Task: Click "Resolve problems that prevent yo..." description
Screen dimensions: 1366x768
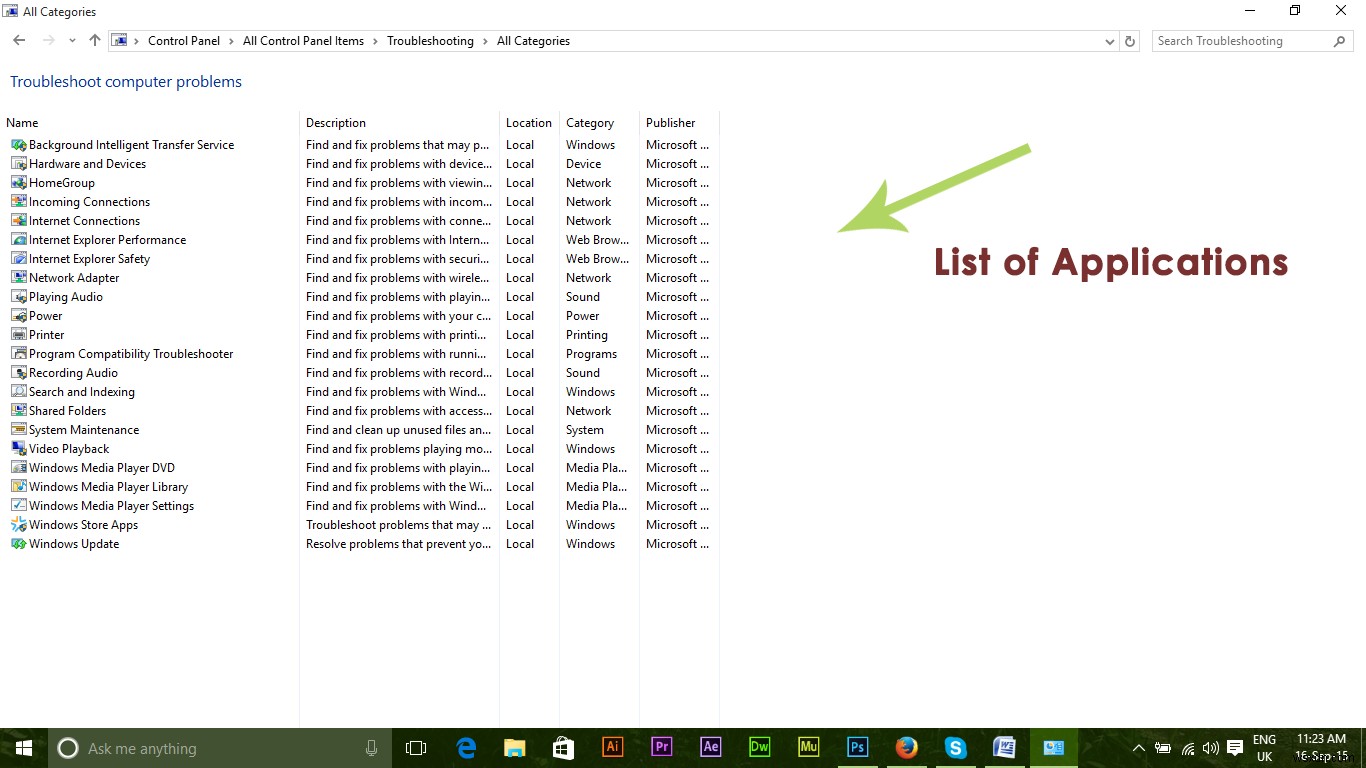Action: [x=399, y=544]
